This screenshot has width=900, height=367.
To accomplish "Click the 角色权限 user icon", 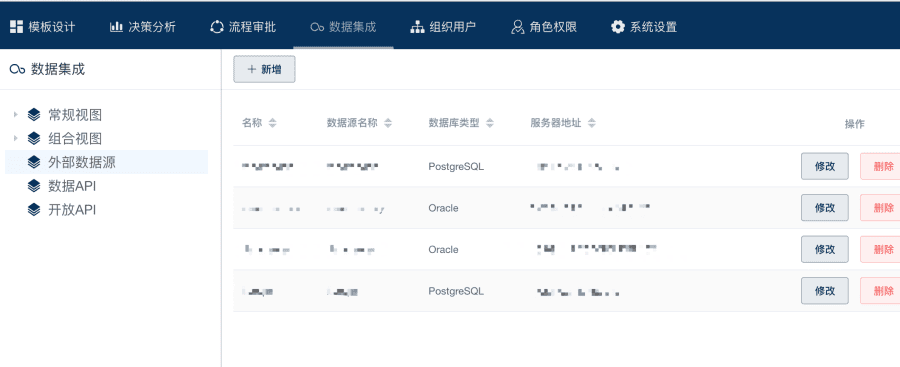I will click(x=518, y=27).
